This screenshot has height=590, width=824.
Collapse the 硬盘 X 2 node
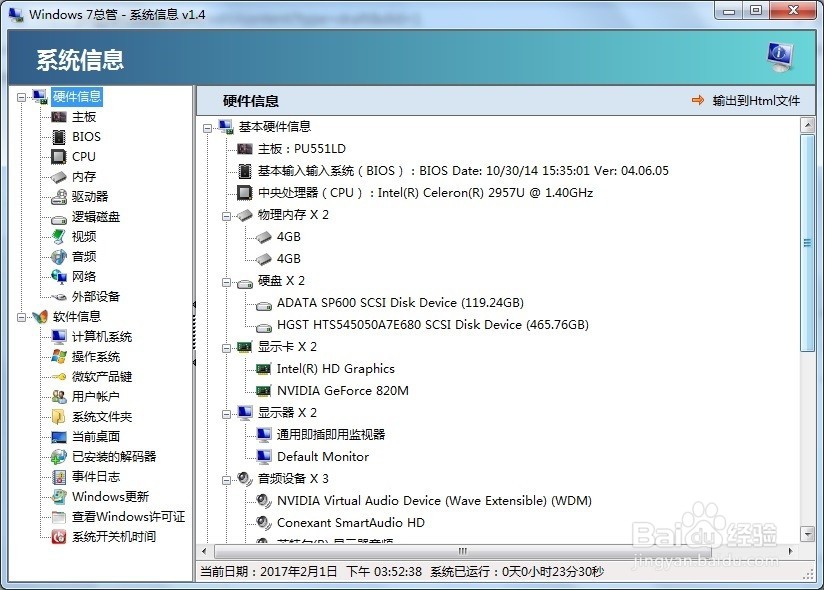point(226,282)
